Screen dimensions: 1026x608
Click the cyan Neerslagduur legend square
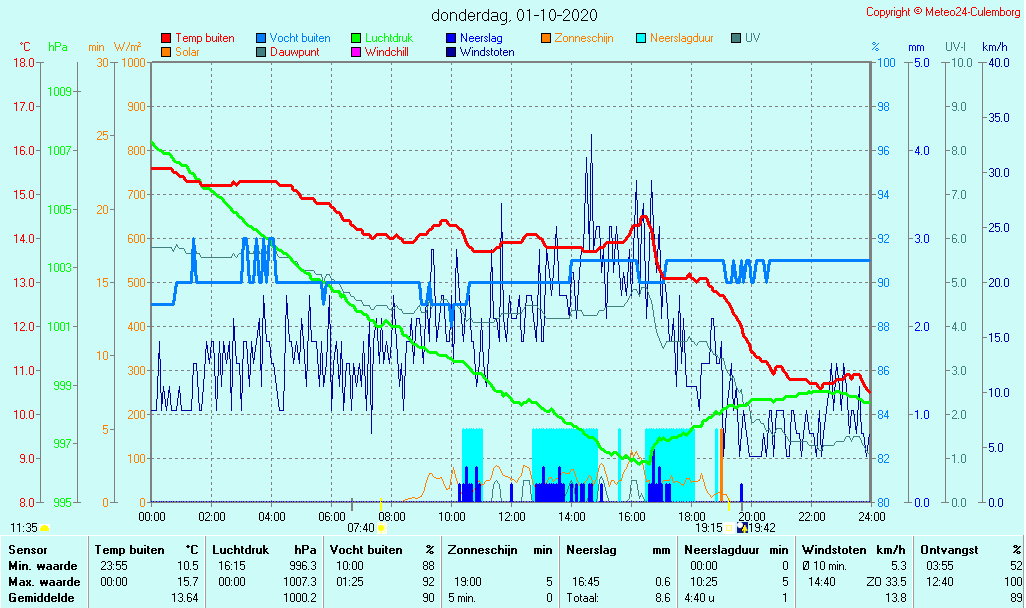click(641, 38)
